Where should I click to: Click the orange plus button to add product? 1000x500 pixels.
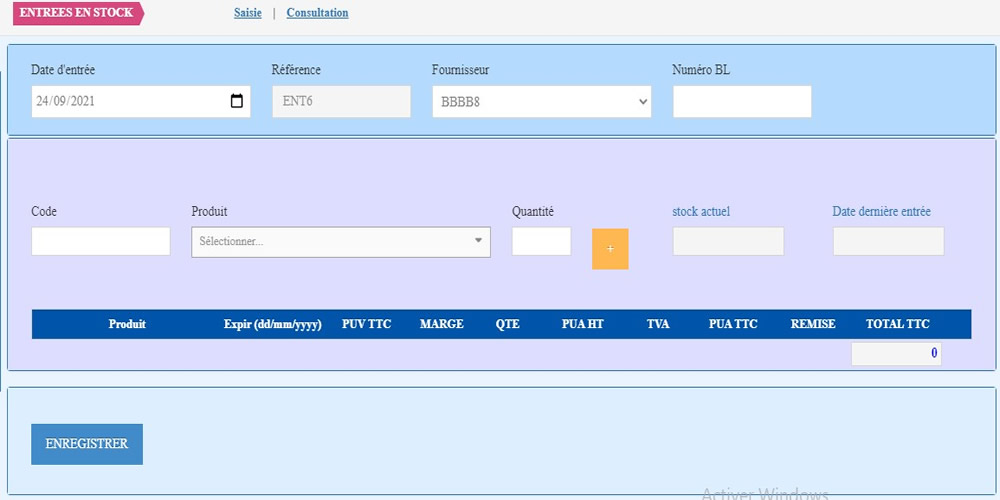pyautogui.click(x=610, y=248)
